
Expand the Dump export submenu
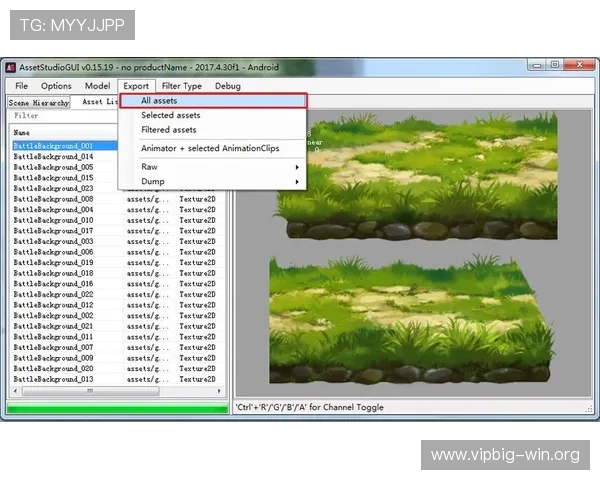point(213,181)
